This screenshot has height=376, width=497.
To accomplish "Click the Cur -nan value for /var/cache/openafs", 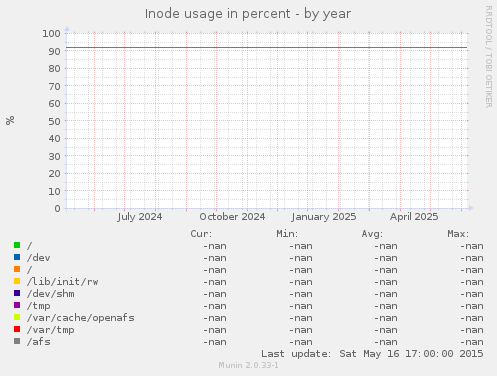I will [x=215, y=318].
